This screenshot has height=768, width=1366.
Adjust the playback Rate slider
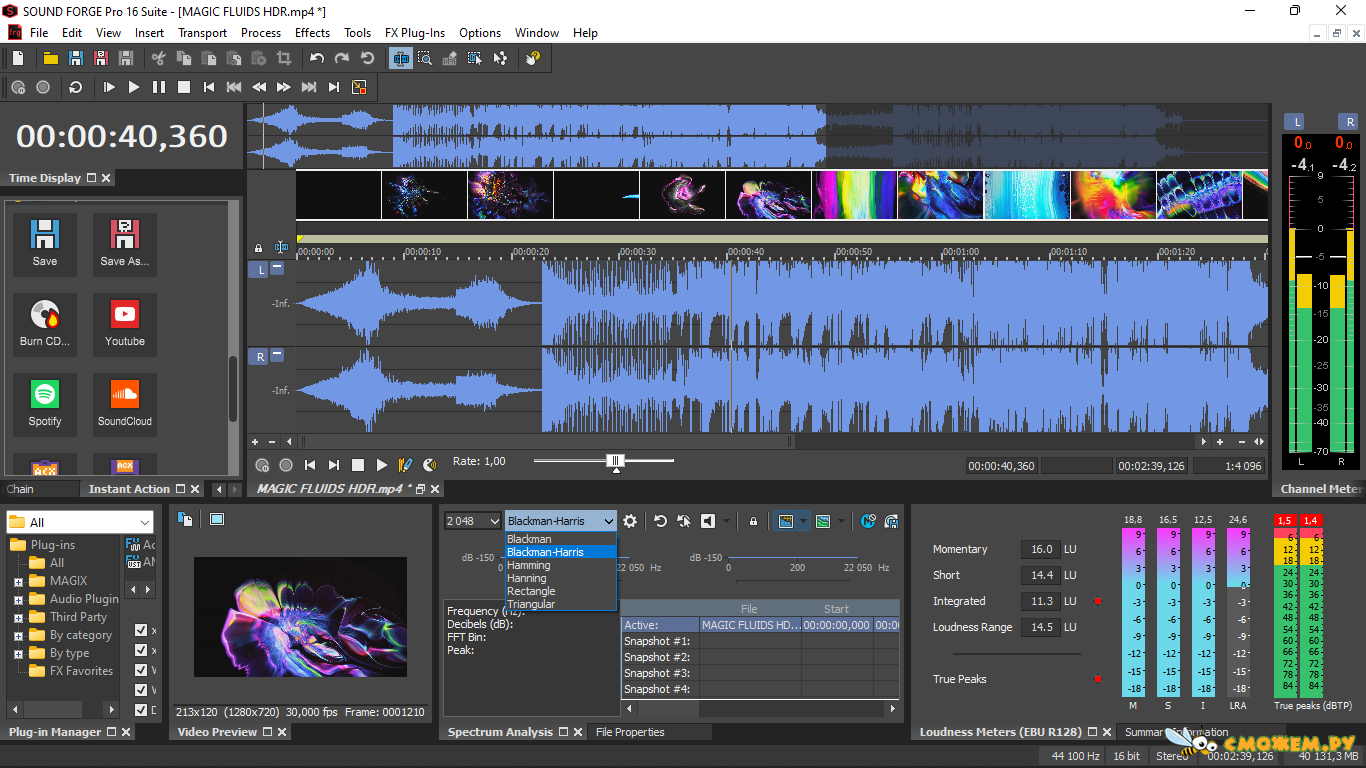(616, 461)
